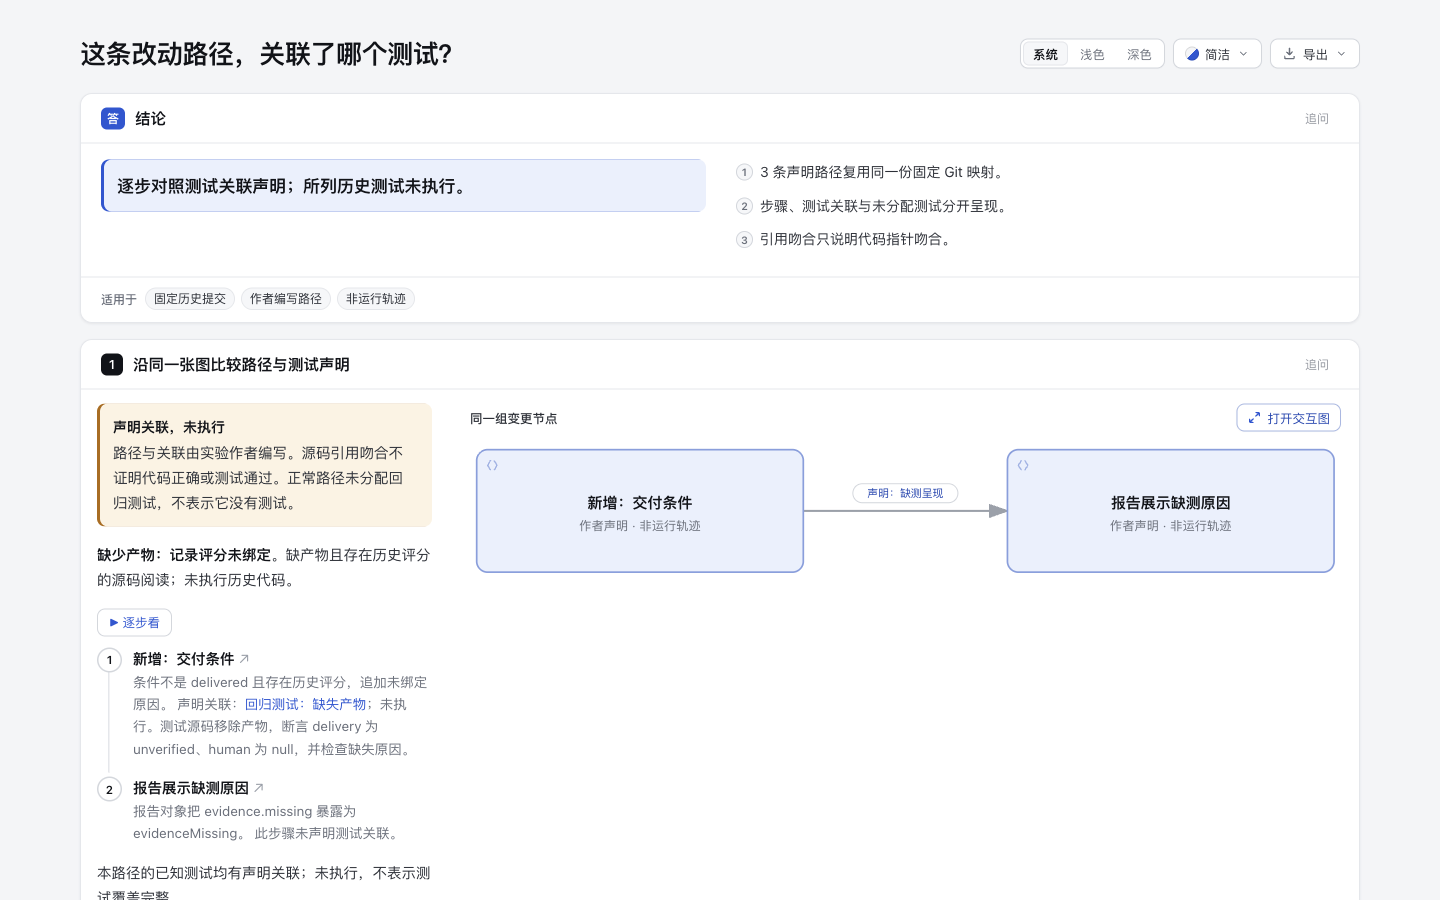Click step number 2 circle in the timeline

point(110,789)
